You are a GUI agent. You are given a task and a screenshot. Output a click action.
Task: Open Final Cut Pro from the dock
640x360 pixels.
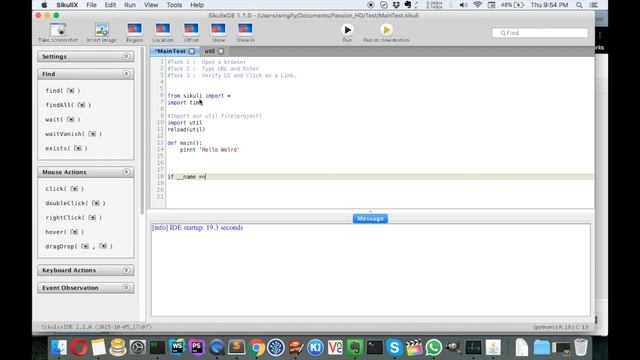point(414,348)
